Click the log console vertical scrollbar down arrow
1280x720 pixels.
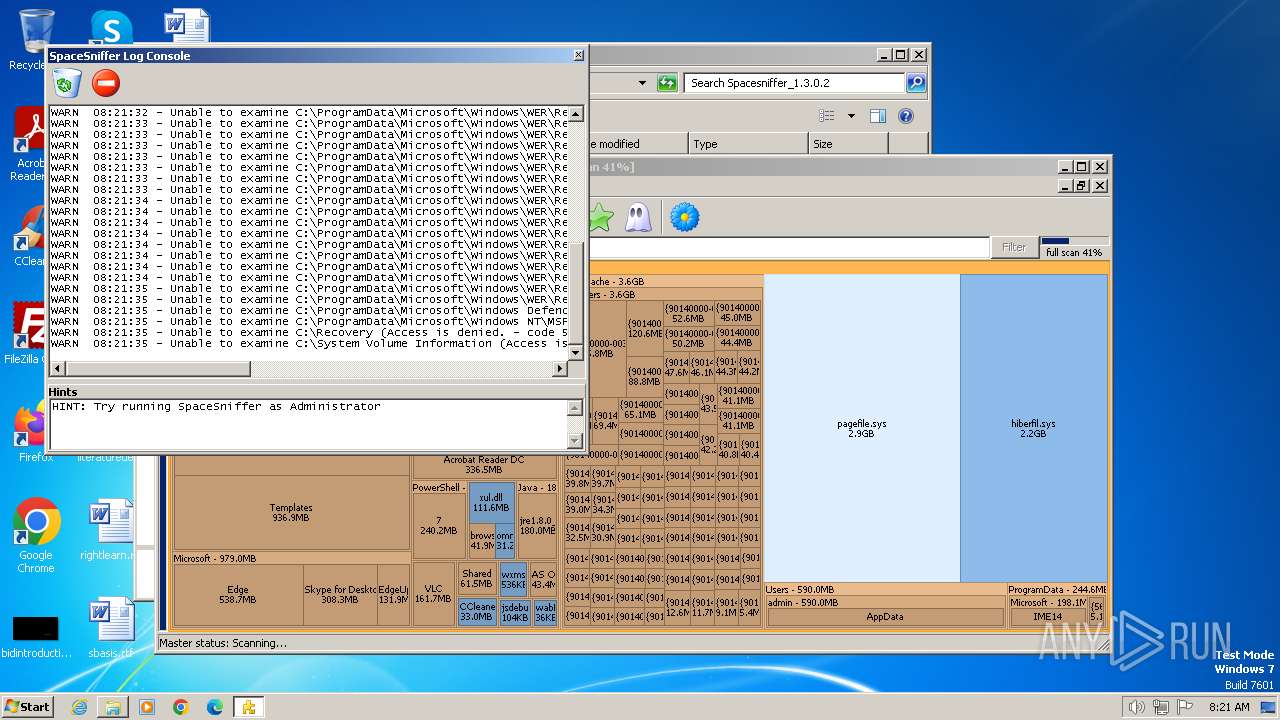coord(576,353)
